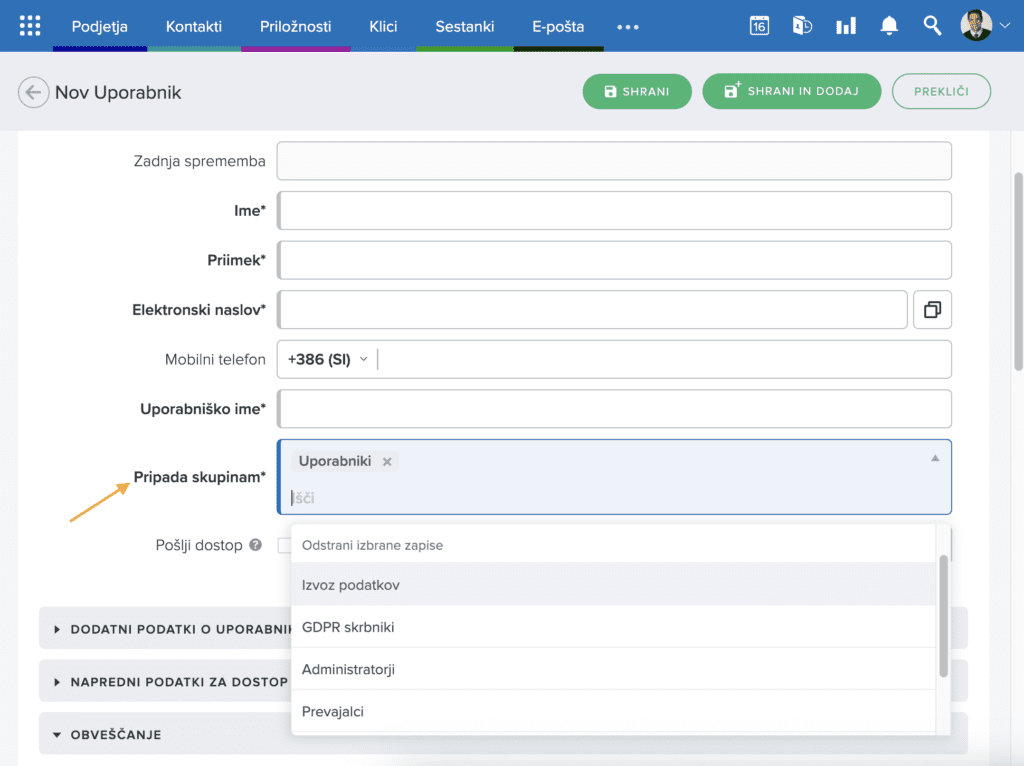Click the back arrow beside Nov Uporabnik
Screen dimensions: 1024x766
point(34,93)
